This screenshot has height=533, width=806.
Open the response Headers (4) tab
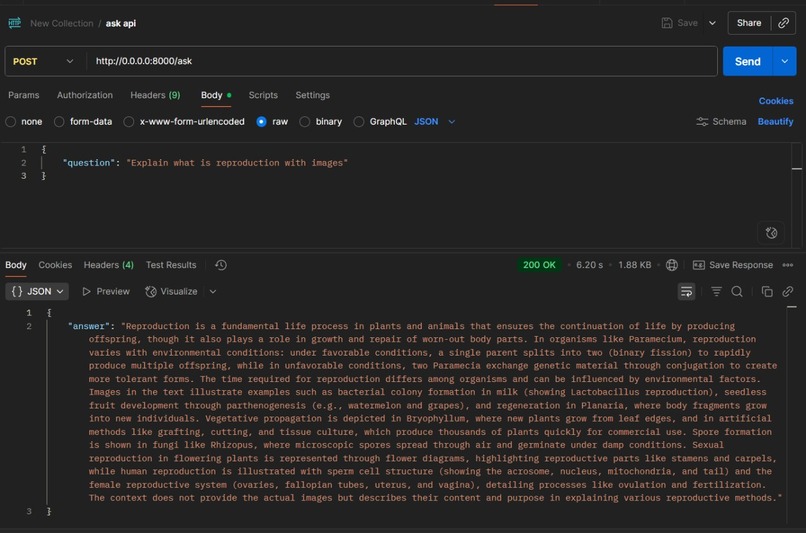point(108,265)
